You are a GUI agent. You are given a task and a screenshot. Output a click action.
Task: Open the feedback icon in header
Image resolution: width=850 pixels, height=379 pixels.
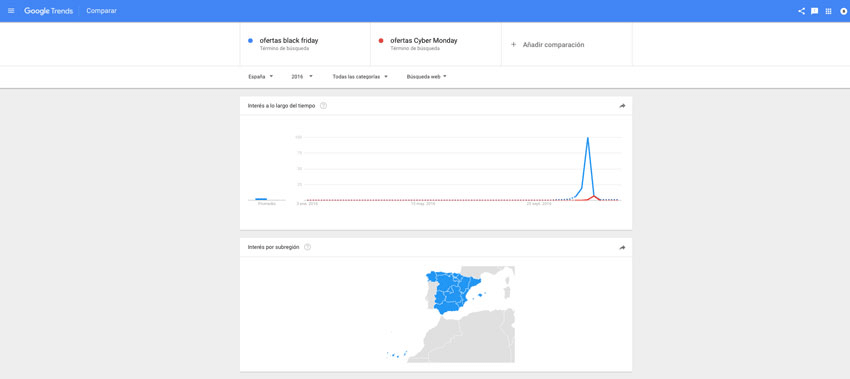pyautogui.click(x=814, y=11)
